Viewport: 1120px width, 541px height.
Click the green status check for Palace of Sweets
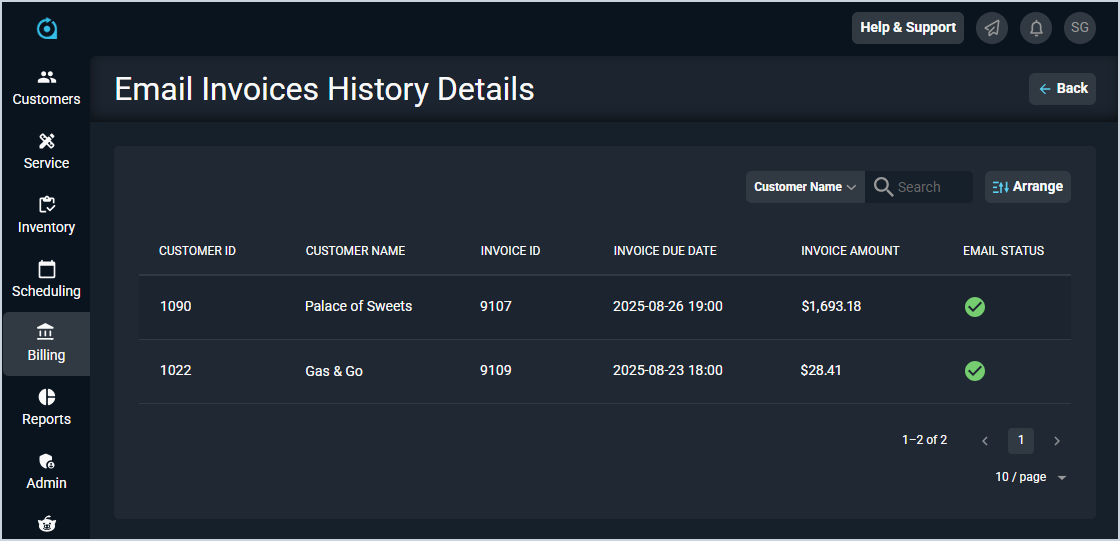tap(975, 307)
